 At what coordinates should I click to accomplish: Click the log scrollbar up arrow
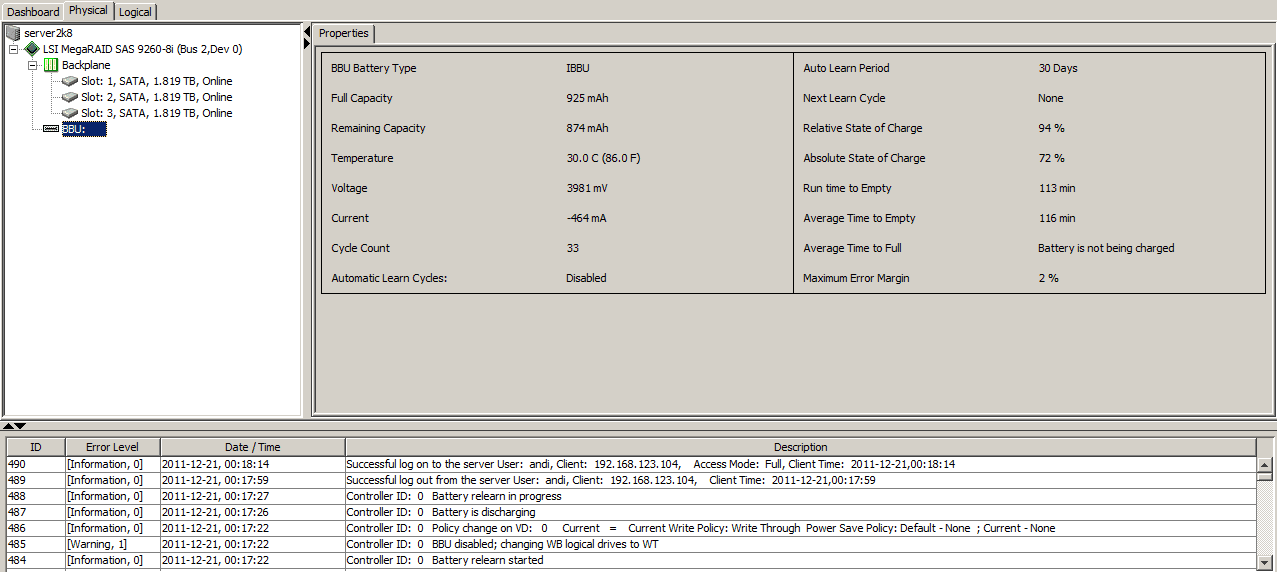(x=1265, y=464)
